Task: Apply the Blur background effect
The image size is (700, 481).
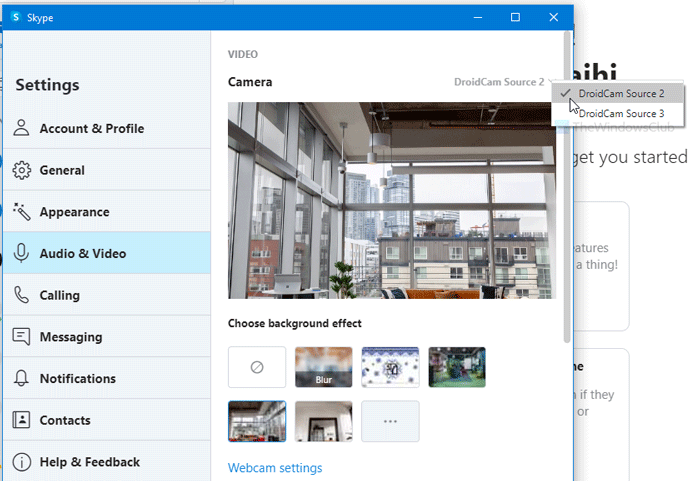Action: [324, 367]
